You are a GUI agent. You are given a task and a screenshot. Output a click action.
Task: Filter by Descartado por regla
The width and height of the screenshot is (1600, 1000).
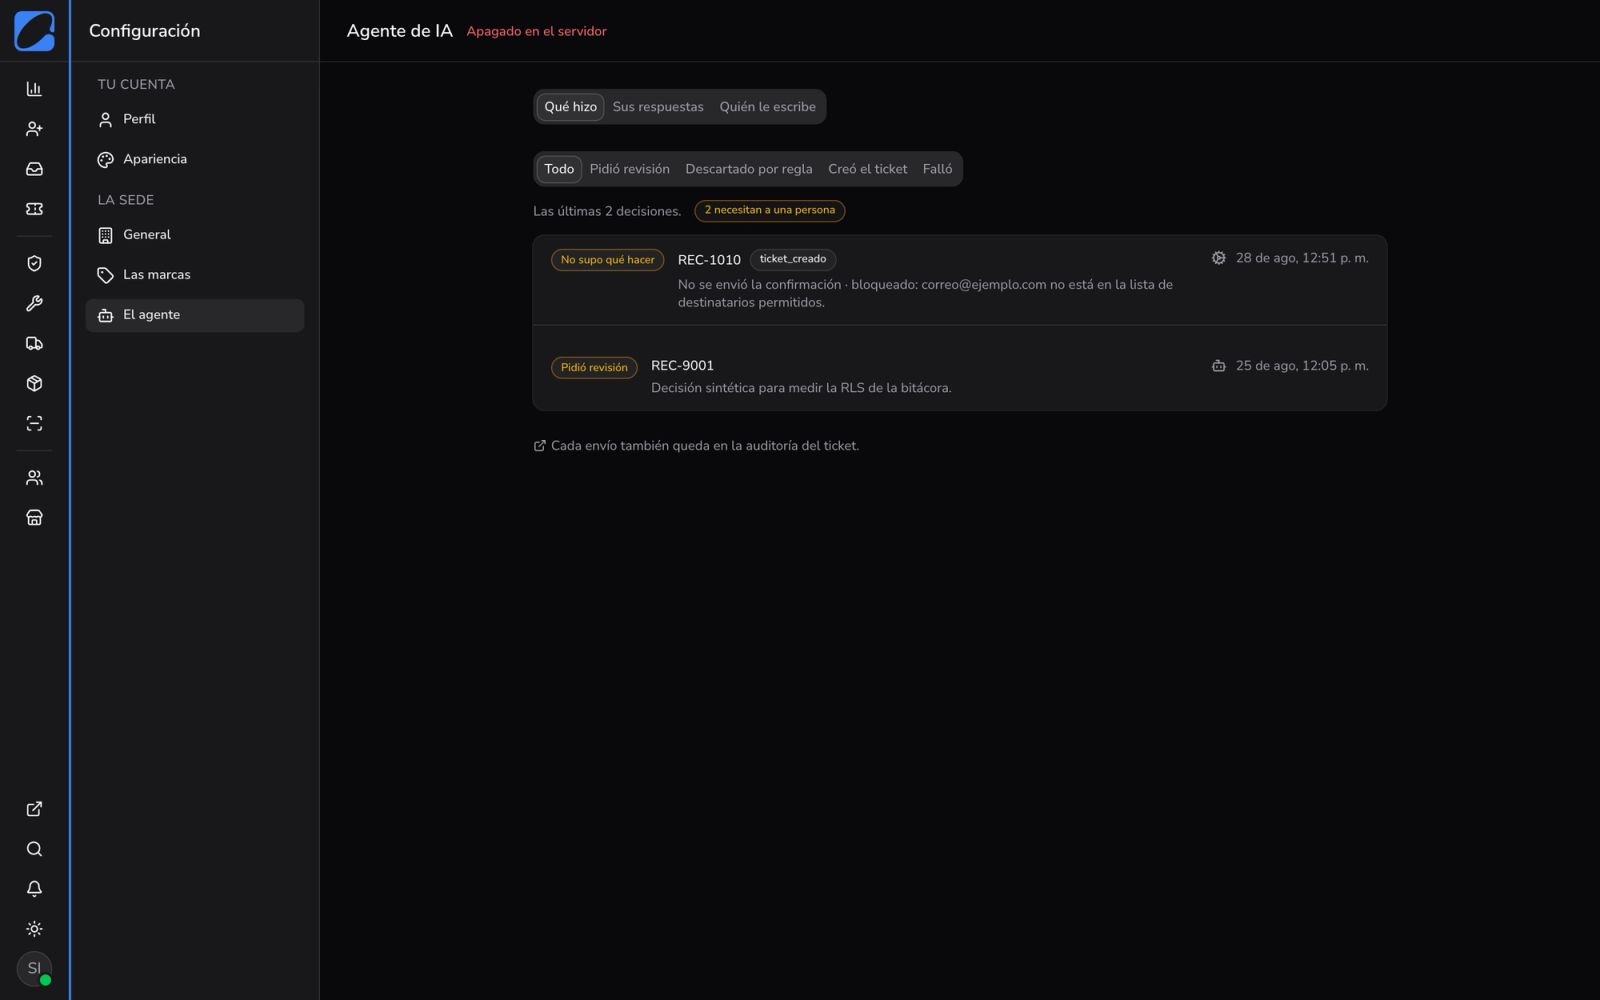749,169
